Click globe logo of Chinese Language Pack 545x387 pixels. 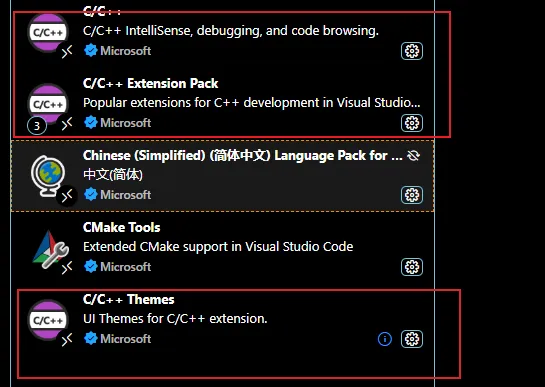(48, 176)
